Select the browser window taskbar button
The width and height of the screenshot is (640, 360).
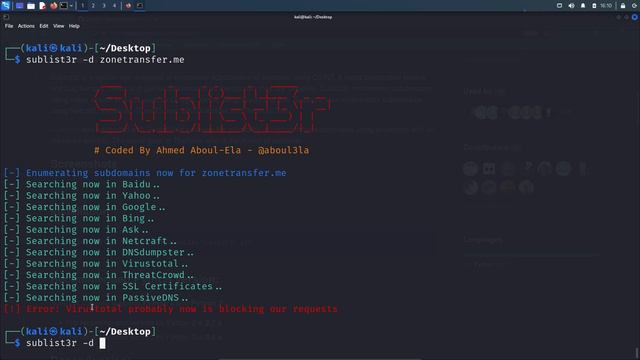click(128, 6)
